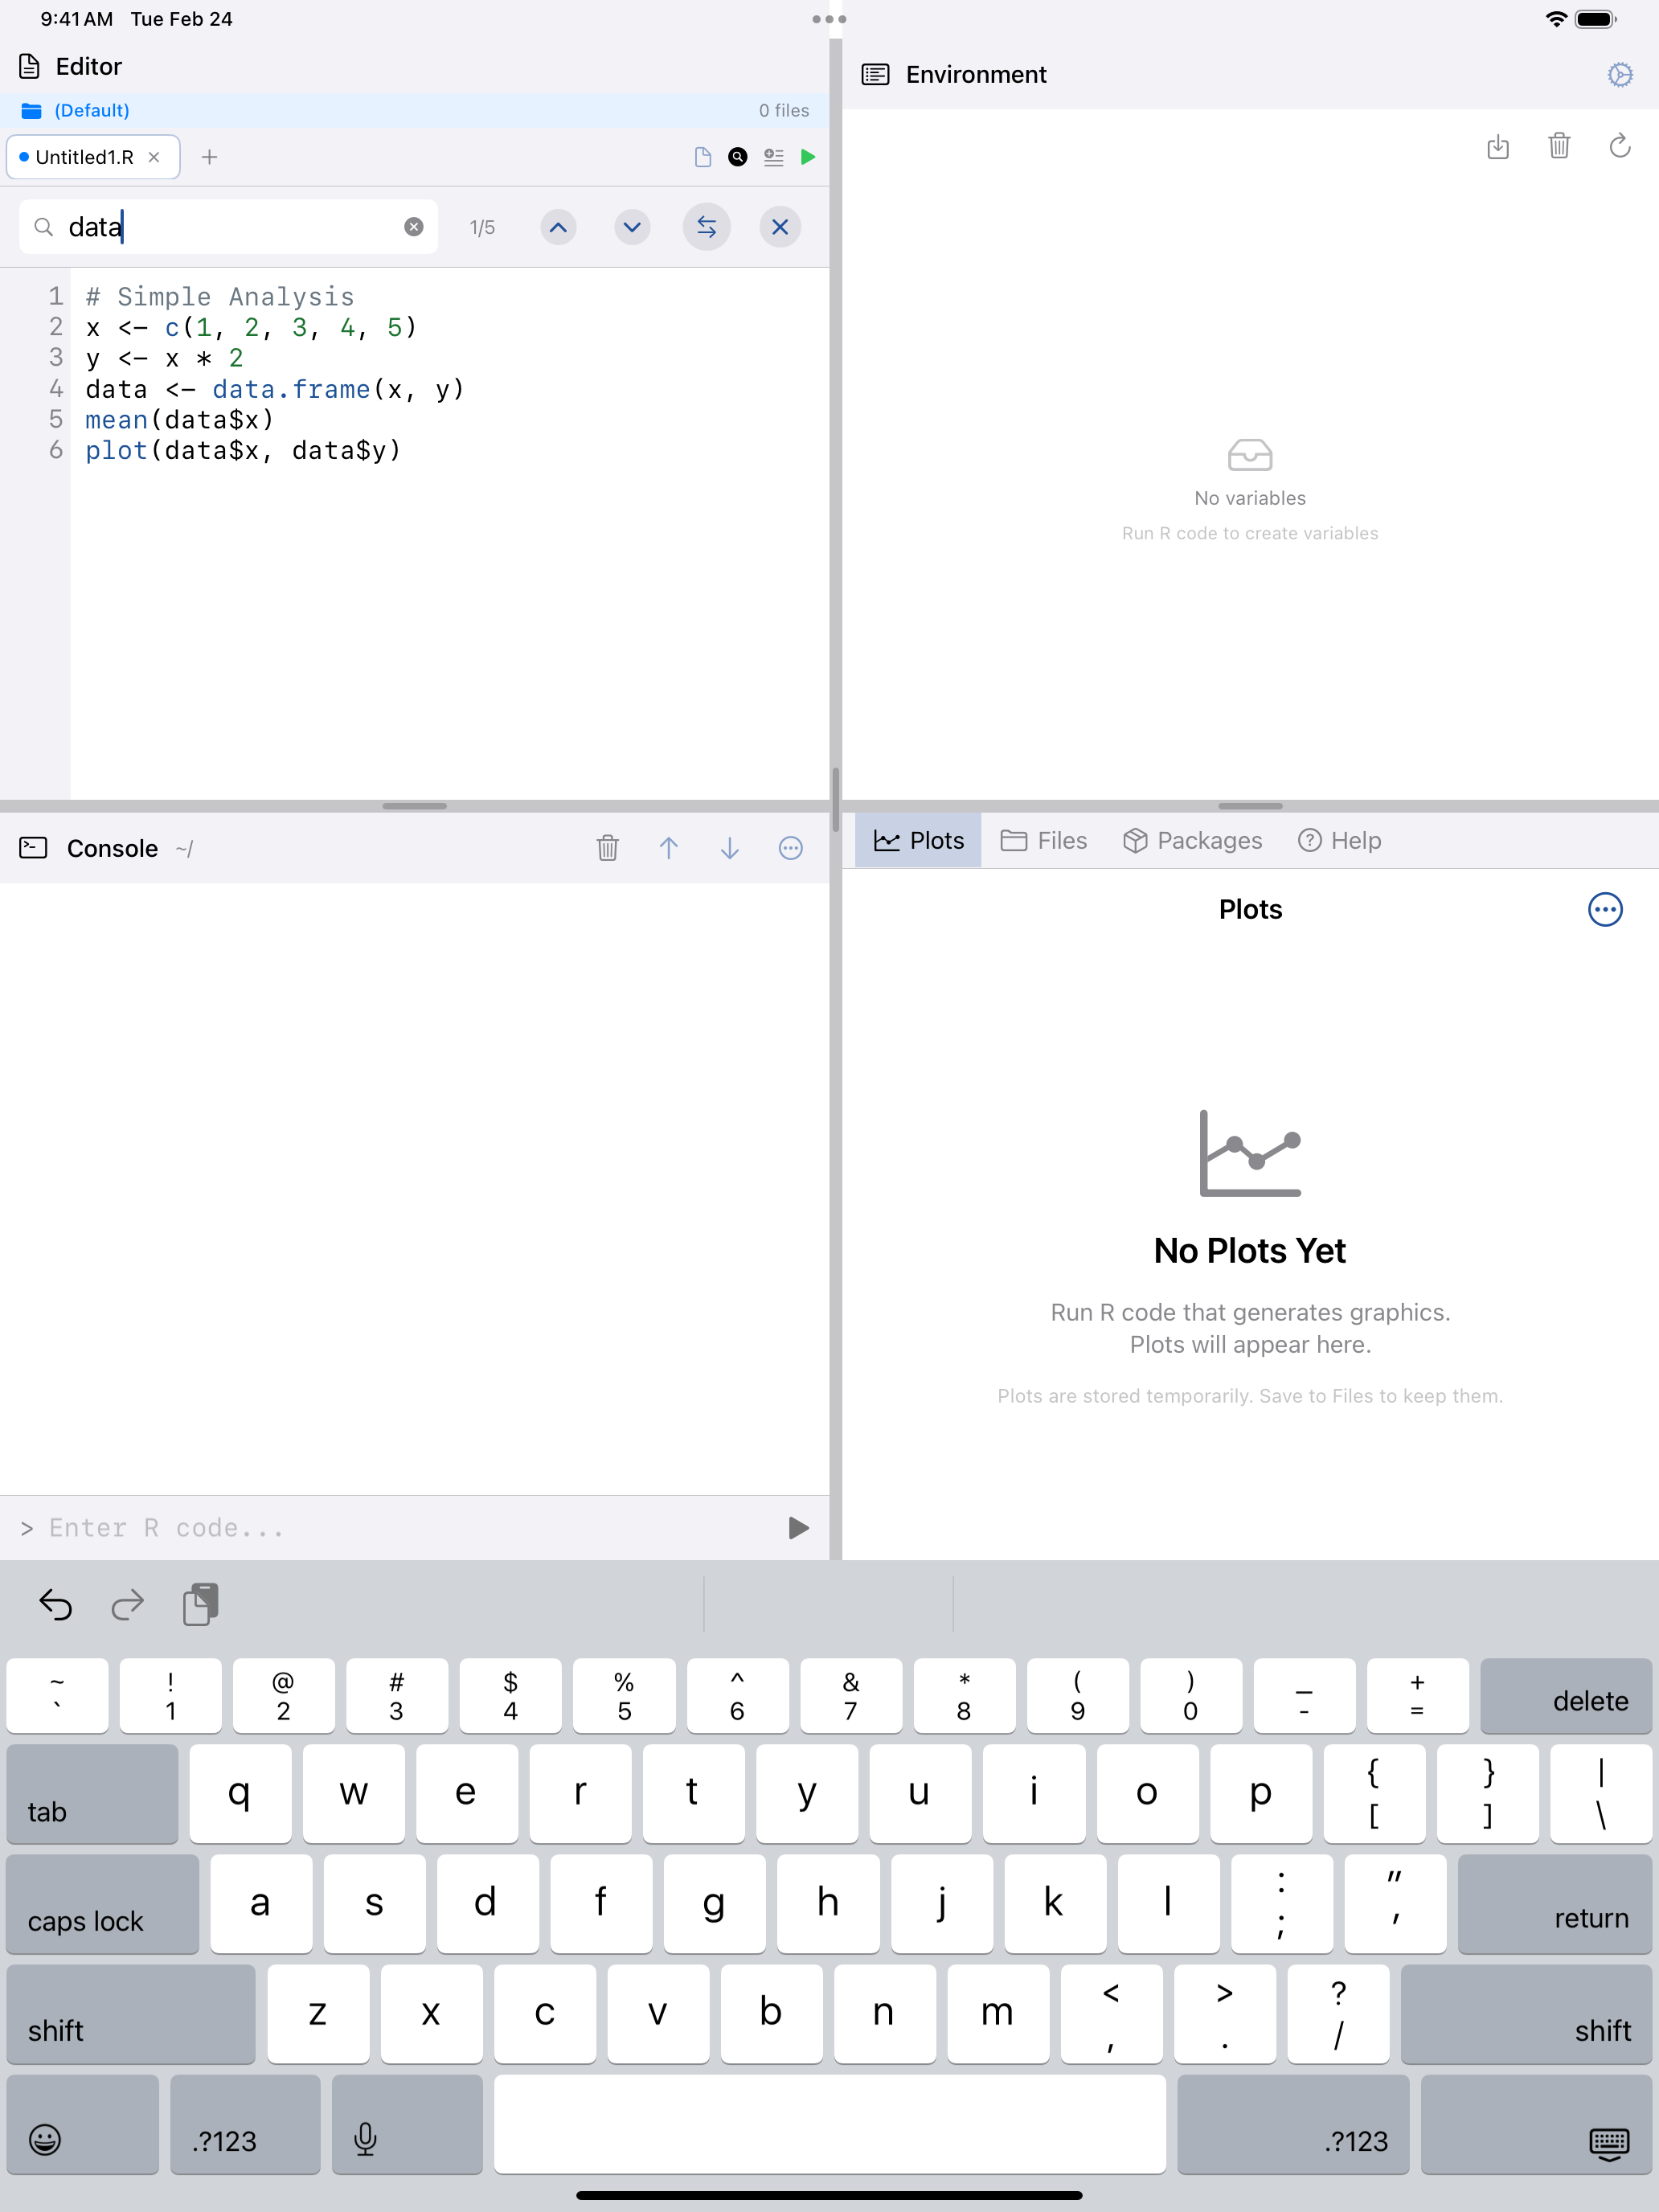Refresh the Environment variables list
The height and width of the screenshot is (2212, 1659).
tap(1619, 147)
